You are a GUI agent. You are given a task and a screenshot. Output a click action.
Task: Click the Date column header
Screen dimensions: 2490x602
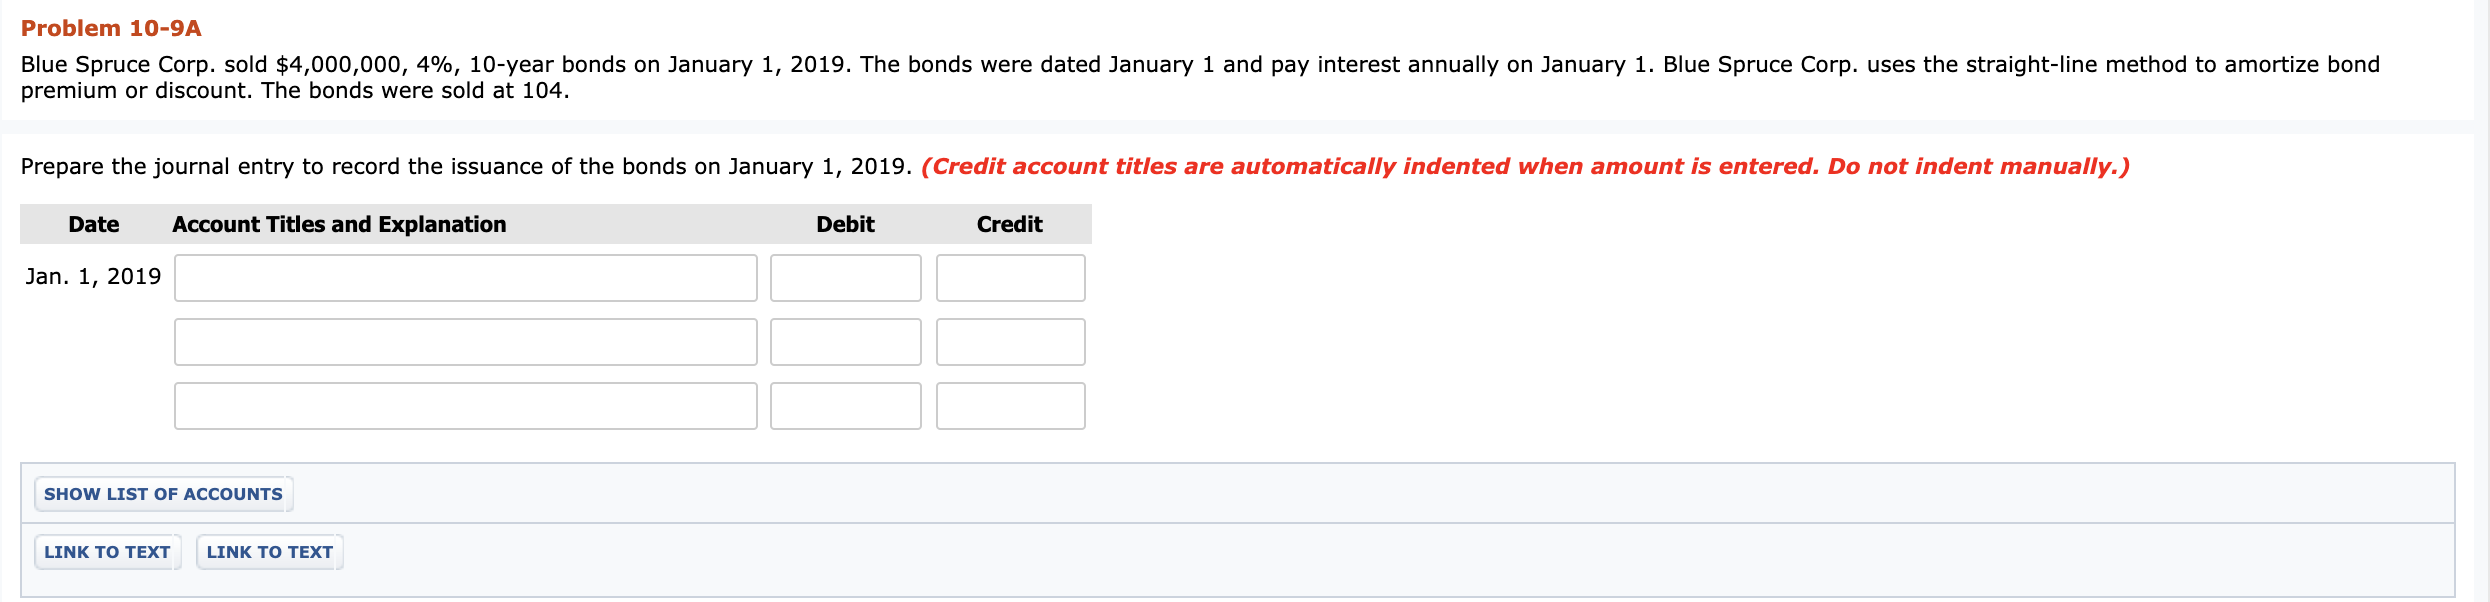click(x=93, y=224)
